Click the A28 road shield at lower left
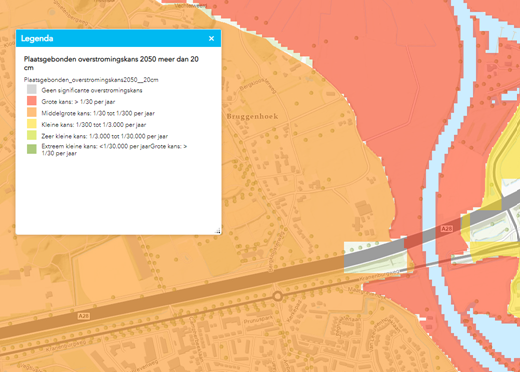The height and width of the screenshot is (372, 520). click(x=84, y=316)
